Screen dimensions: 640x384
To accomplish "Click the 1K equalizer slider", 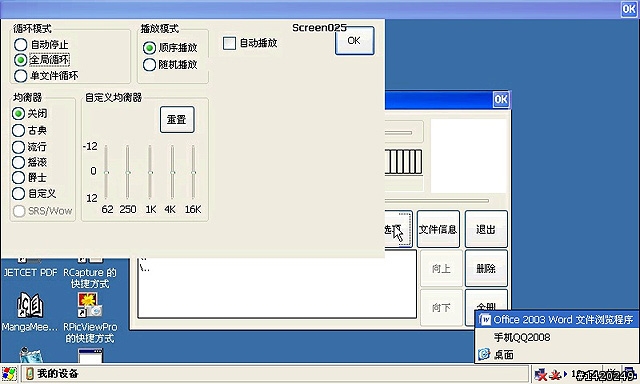I will 150,172.
